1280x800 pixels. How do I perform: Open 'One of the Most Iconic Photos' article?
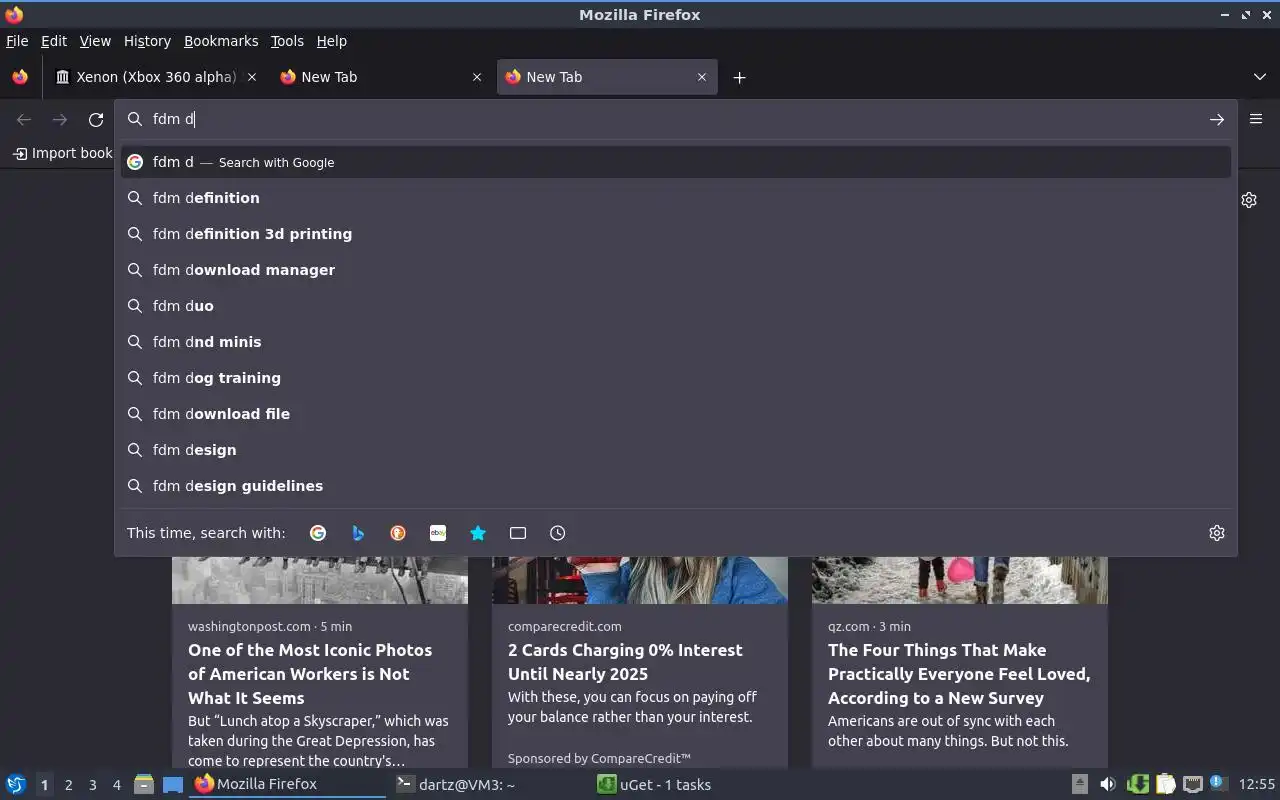click(310, 674)
